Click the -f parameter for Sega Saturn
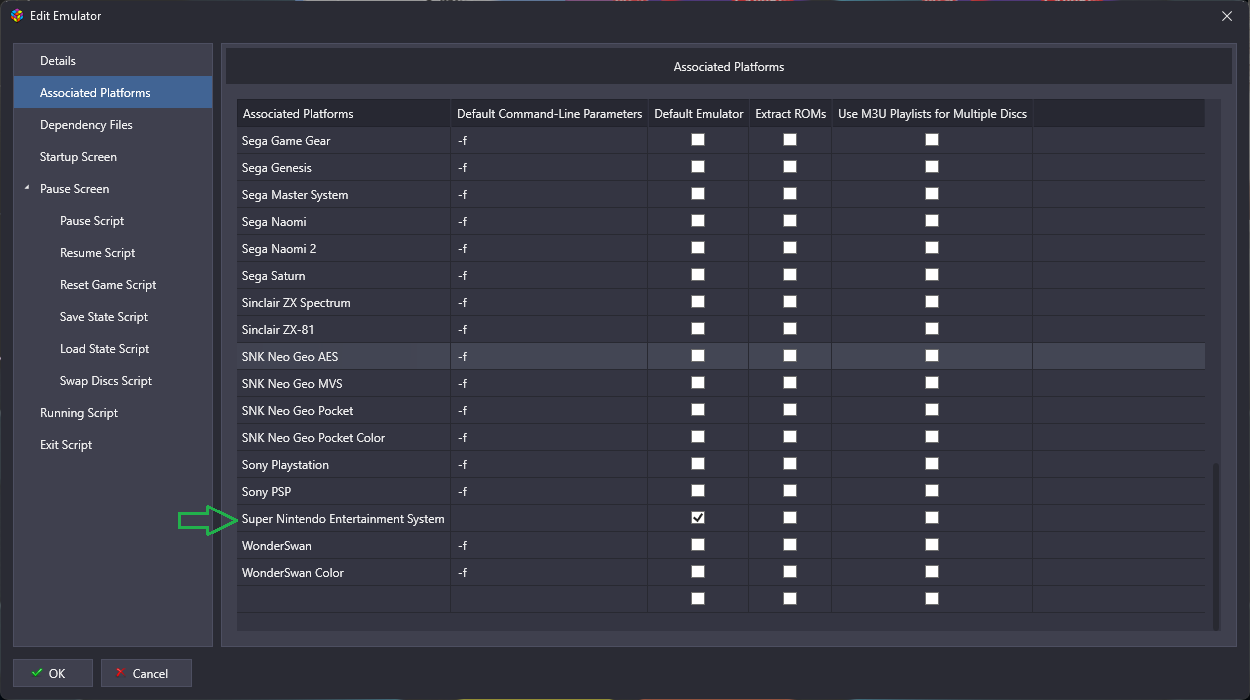This screenshot has width=1250, height=700. pos(549,276)
